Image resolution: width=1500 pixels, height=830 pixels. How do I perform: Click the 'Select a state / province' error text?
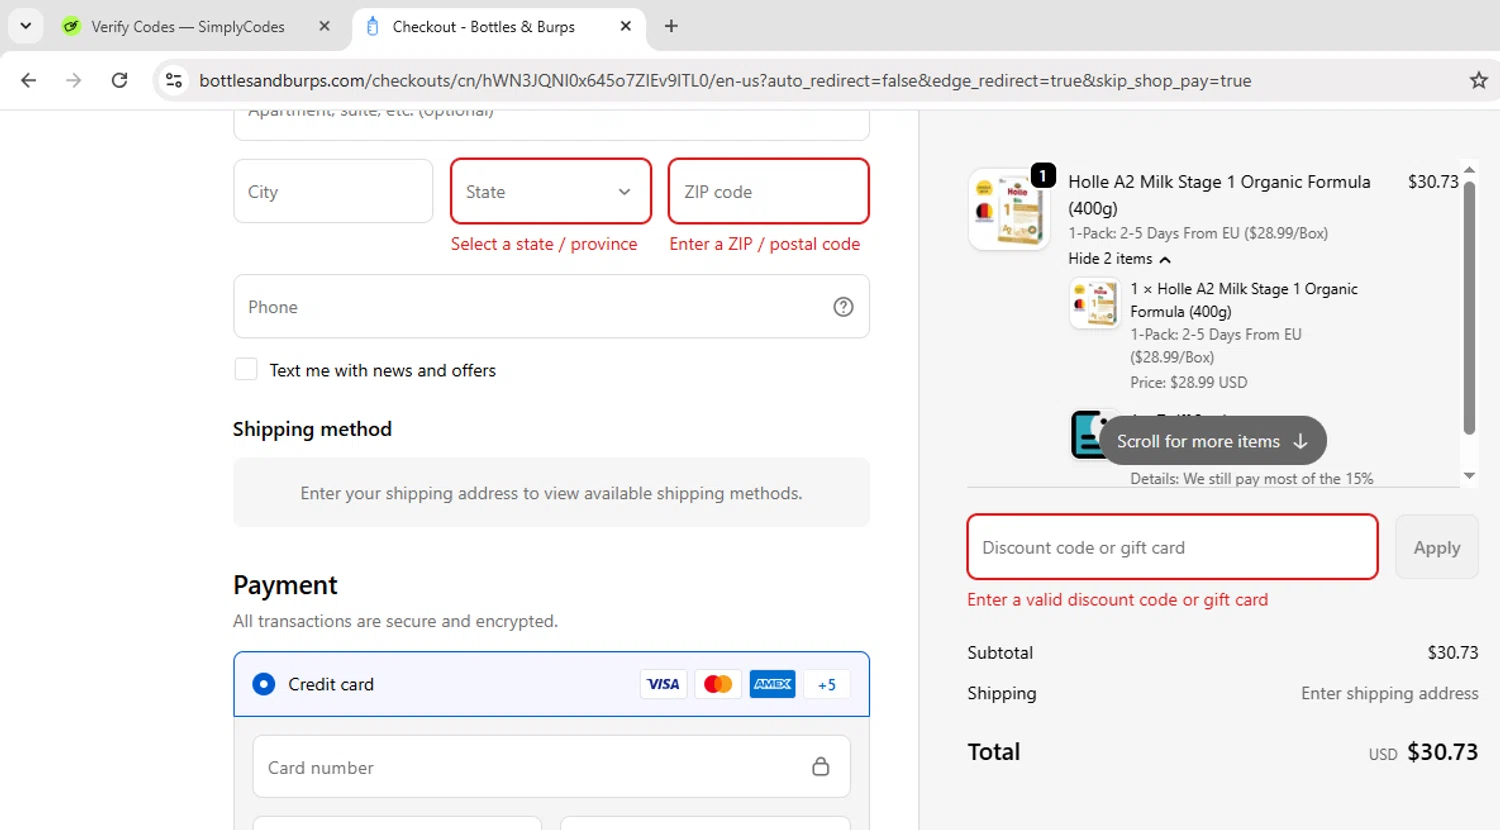(x=544, y=244)
